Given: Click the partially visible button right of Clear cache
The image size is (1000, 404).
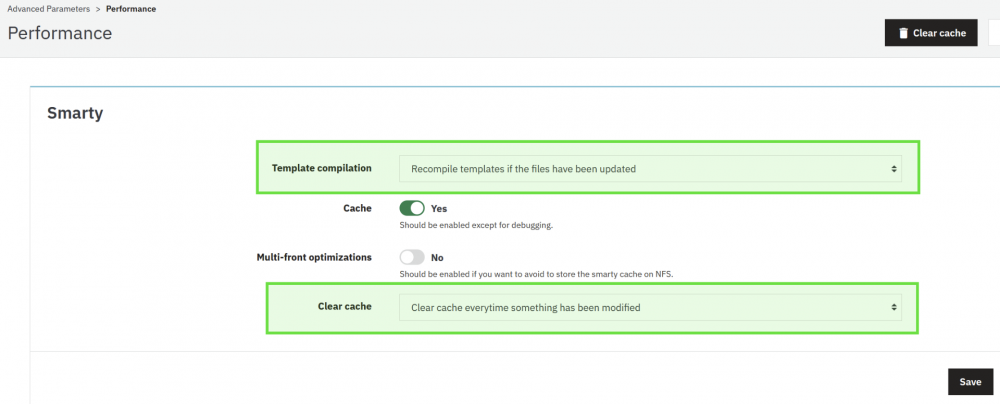Looking at the screenshot, I should (x=994, y=33).
